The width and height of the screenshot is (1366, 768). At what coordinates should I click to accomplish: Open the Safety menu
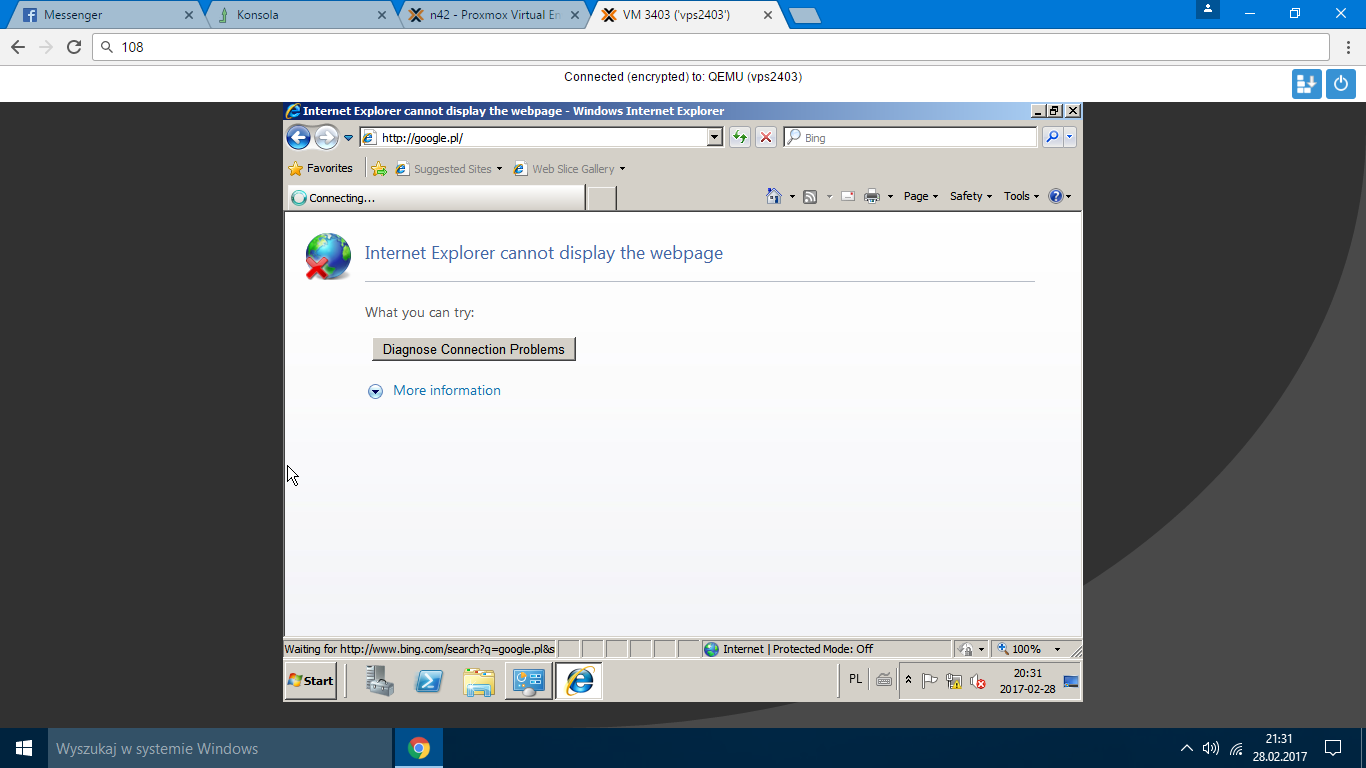click(970, 197)
